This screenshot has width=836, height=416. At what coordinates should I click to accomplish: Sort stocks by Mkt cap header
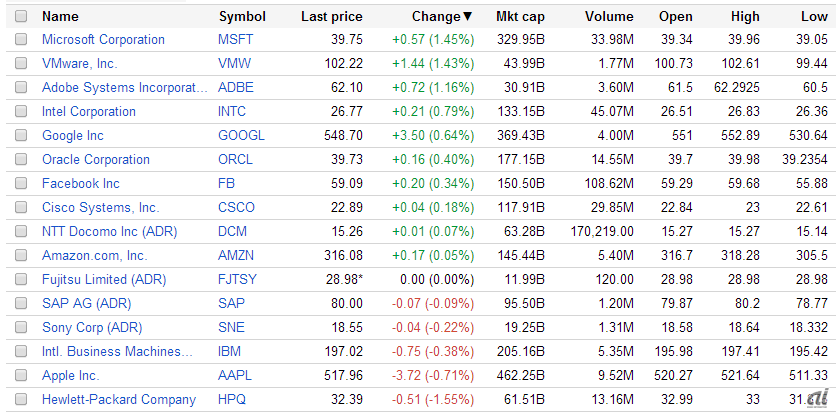tap(520, 16)
